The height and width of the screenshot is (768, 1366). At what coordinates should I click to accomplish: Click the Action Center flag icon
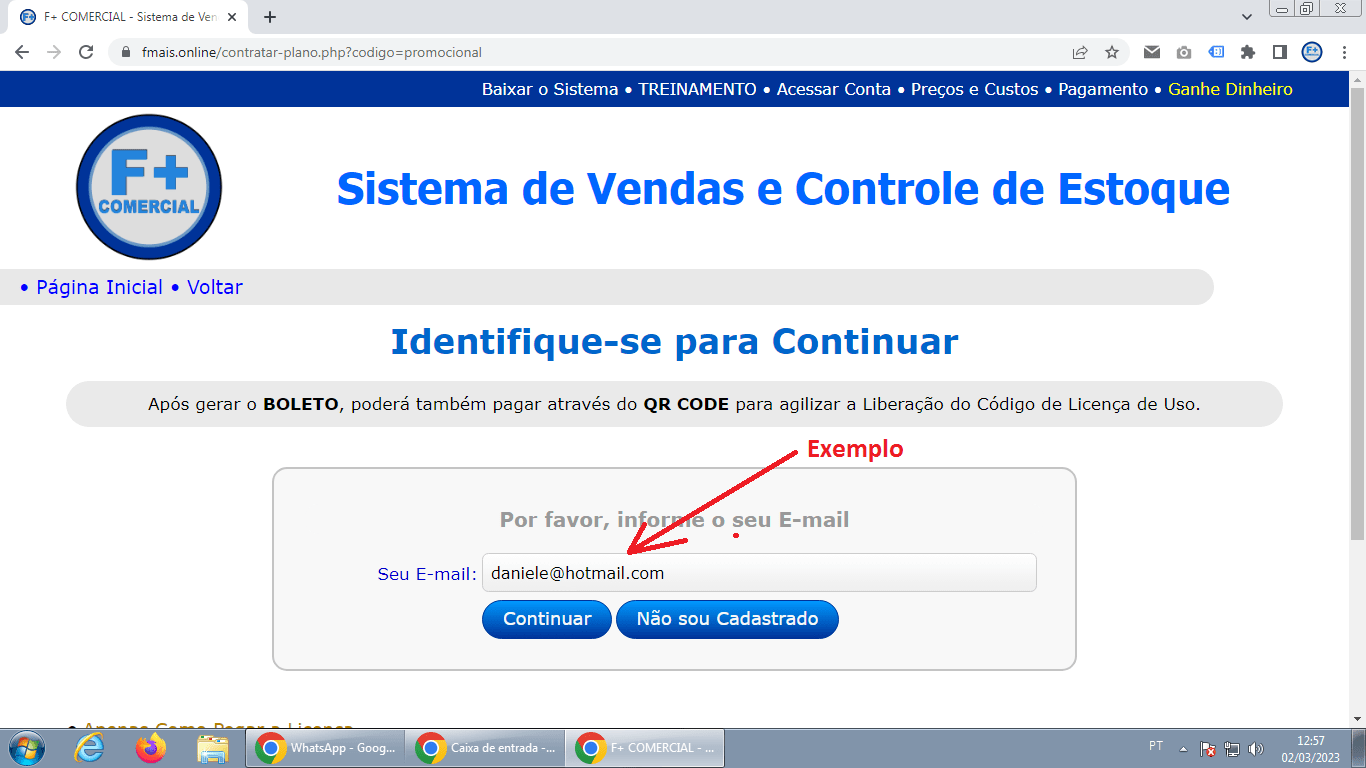pyautogui.click(x=1208, y=748)
